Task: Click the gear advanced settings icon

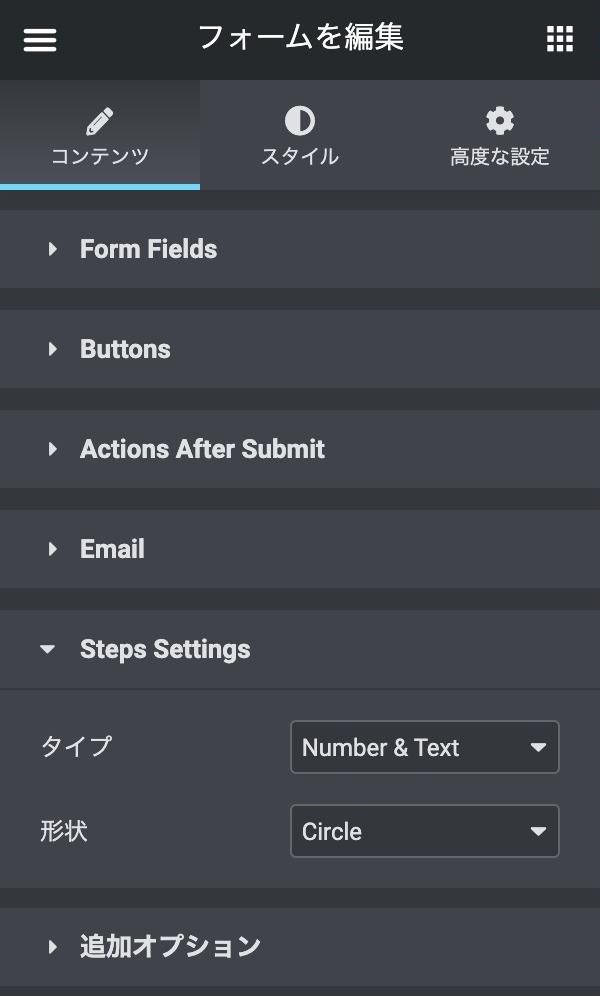Action: coord(499,122)
